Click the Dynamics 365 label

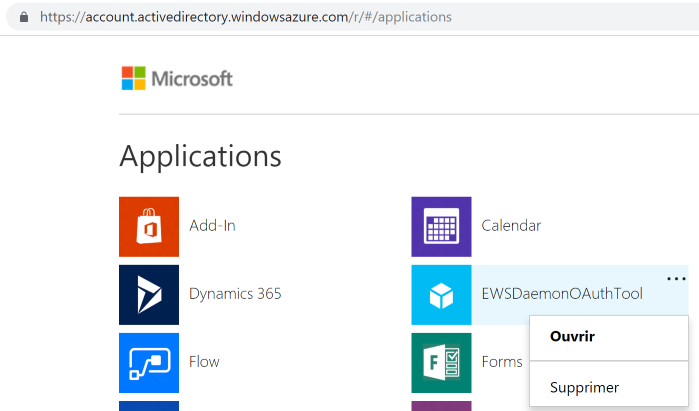click(x=235, y=294)
